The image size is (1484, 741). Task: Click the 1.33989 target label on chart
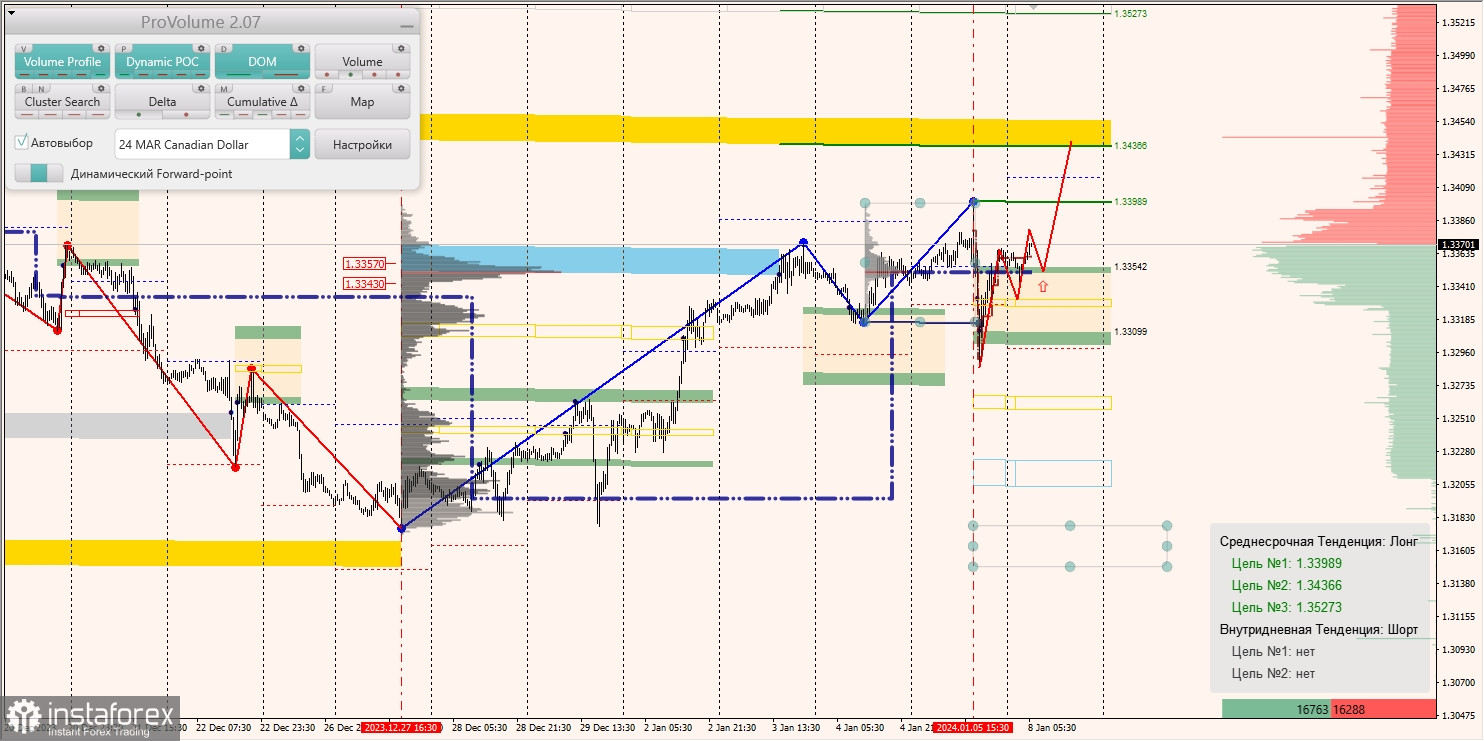(1131, 202)
